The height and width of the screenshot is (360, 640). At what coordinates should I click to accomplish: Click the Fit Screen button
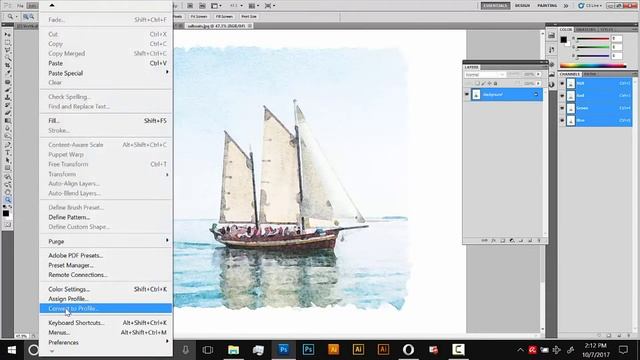coord(199,17)
